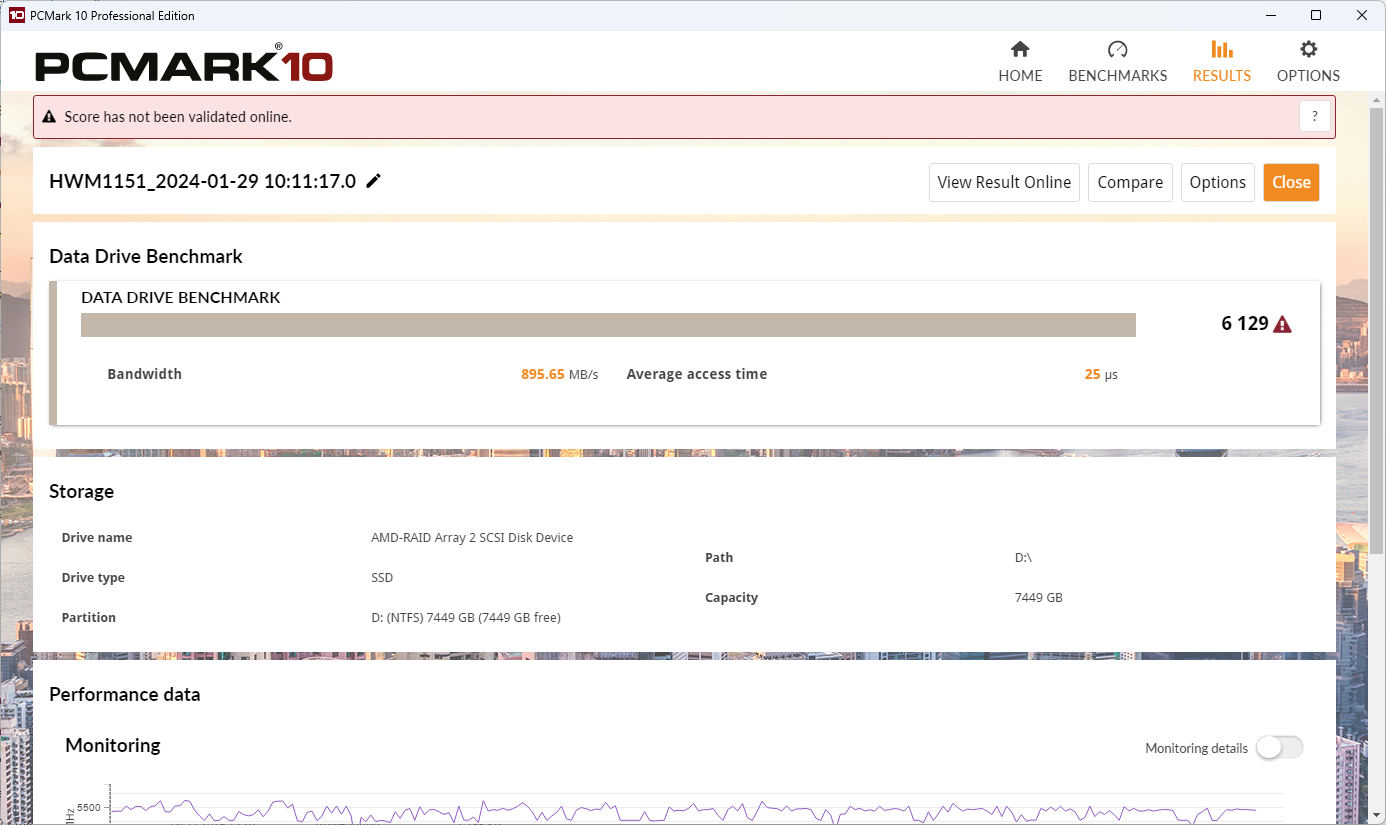This screenshot has height=825, width=1386.
Task: Maximize the PCMark 10 window
Action: click(x=1316, y=15)
